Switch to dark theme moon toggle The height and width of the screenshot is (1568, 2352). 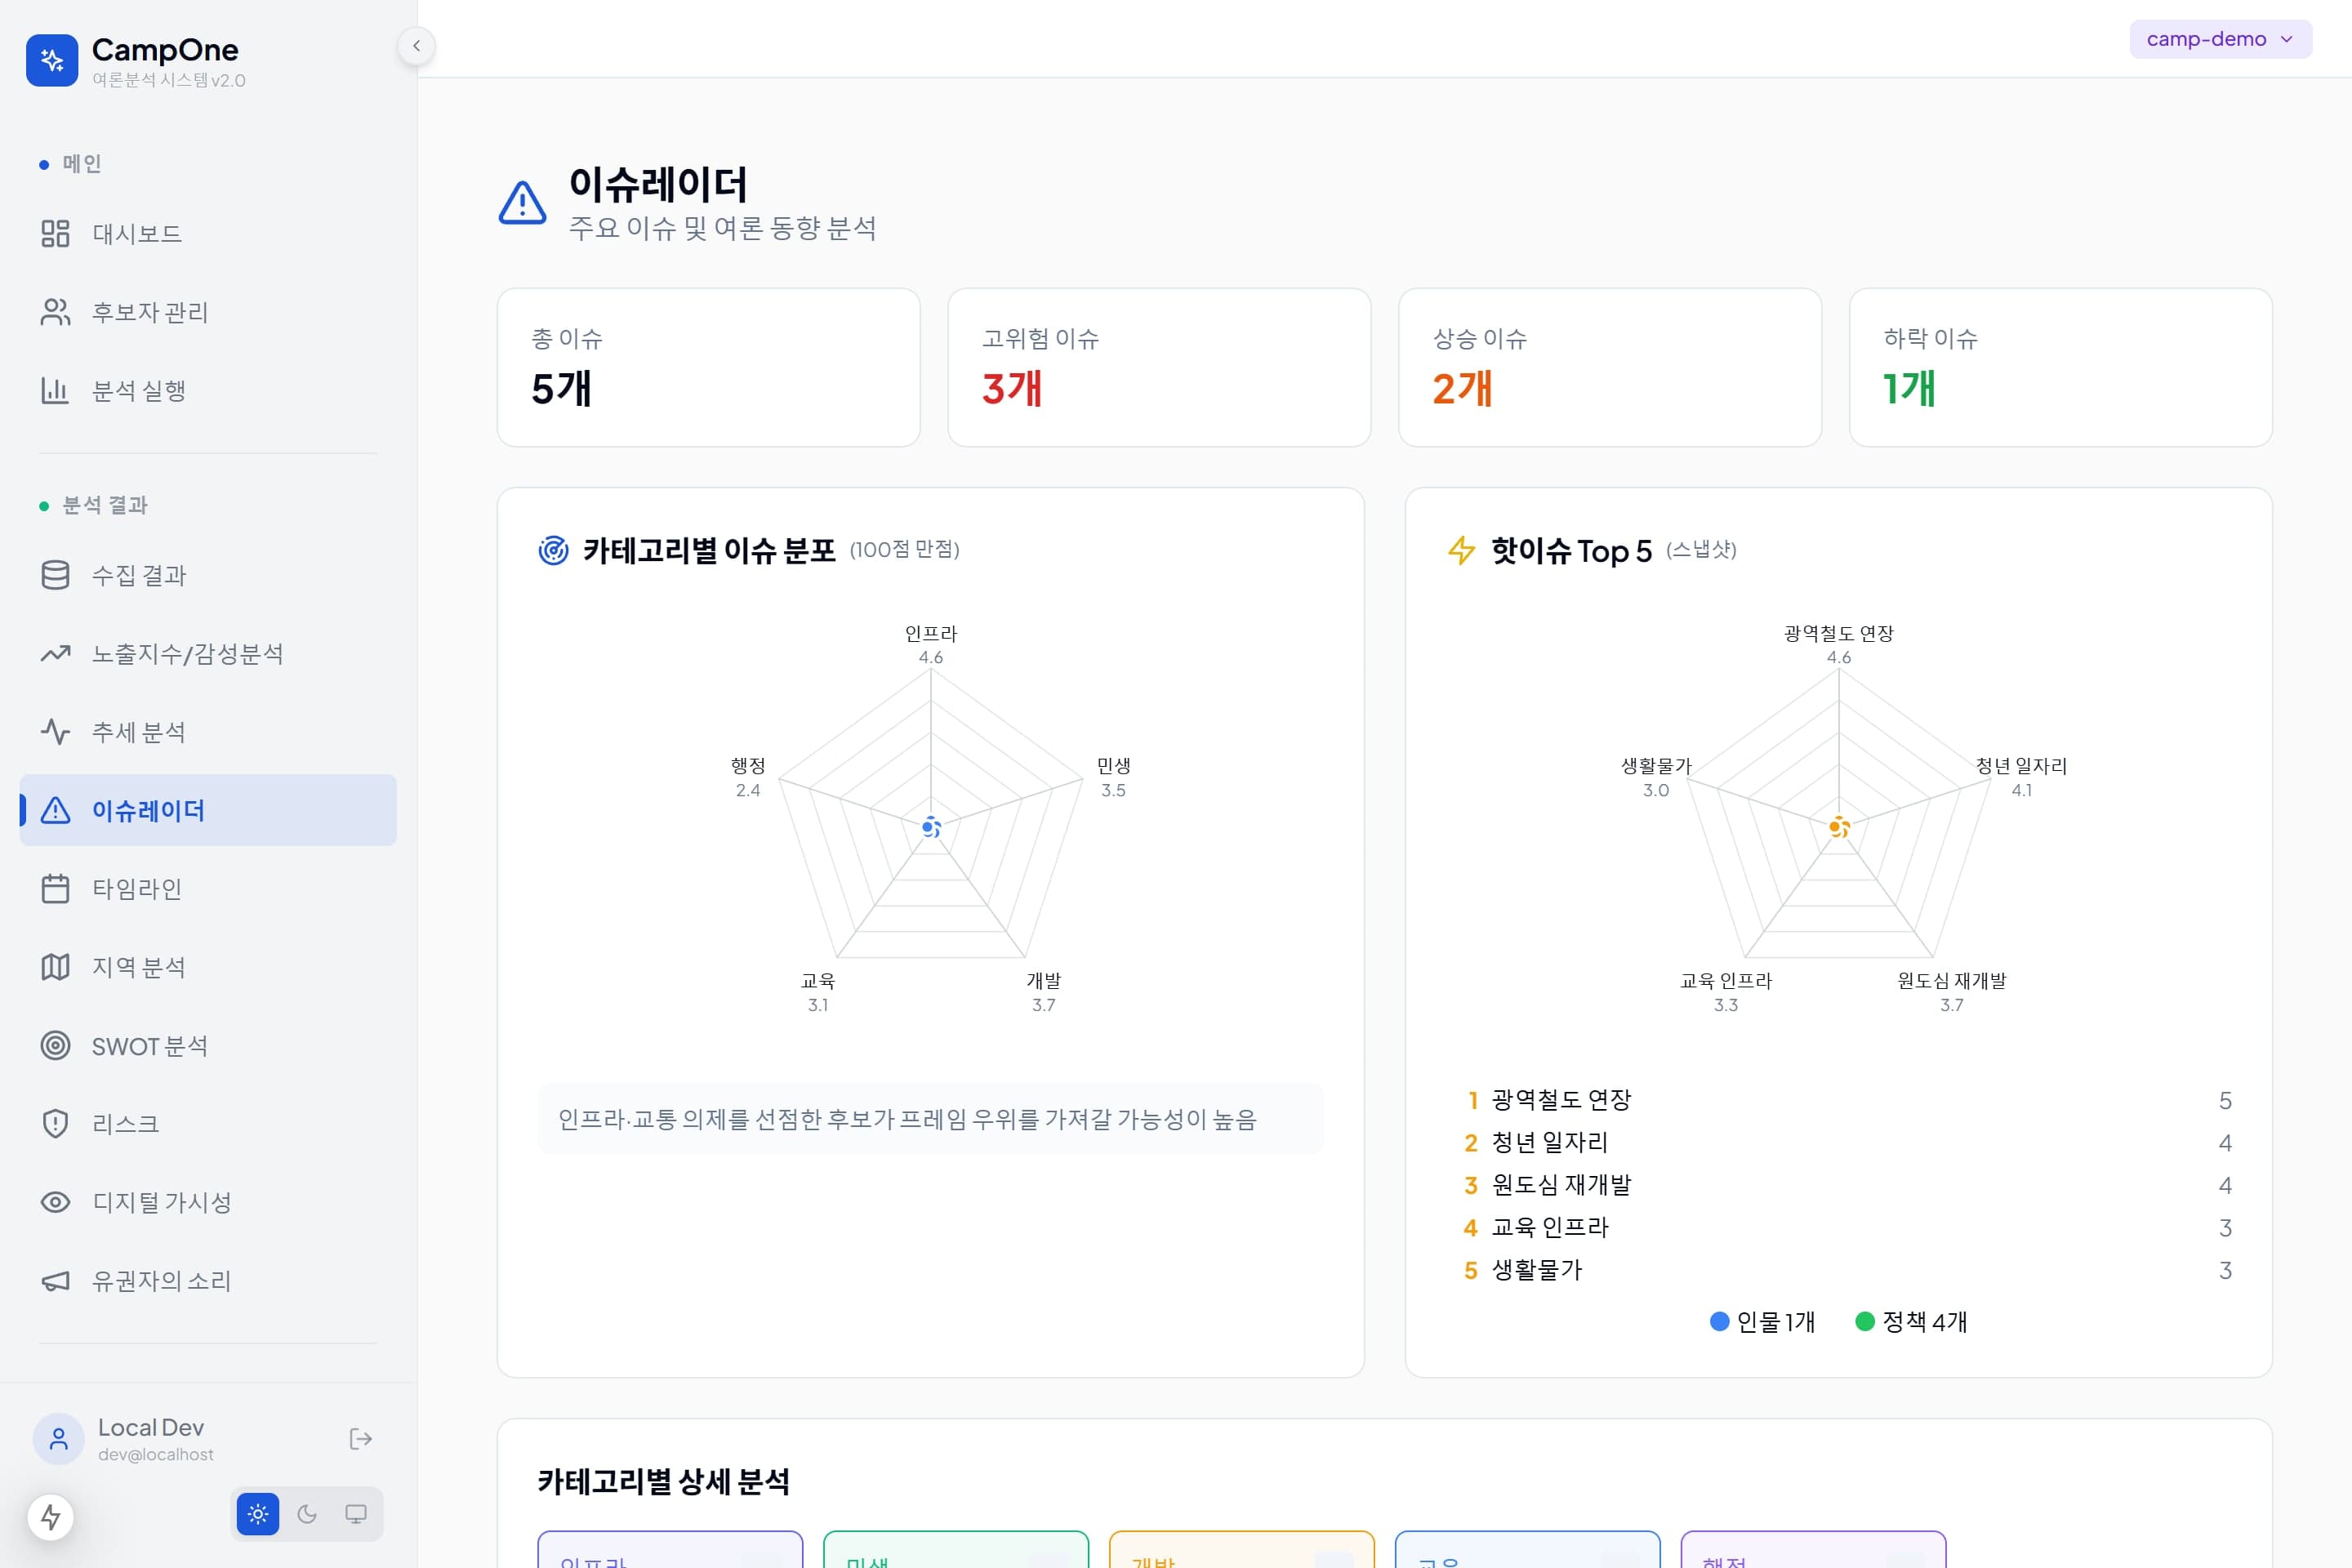pyautogui.click(x=307, y=1514)
